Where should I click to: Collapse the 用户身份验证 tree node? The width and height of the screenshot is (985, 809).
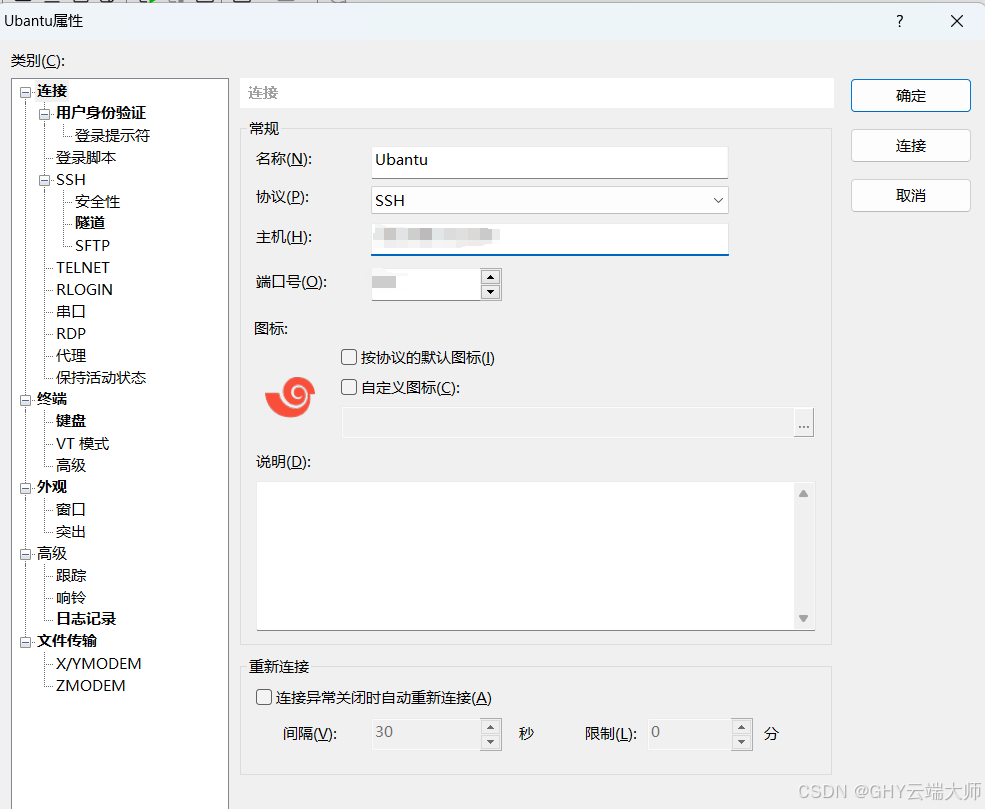point(45,114)
